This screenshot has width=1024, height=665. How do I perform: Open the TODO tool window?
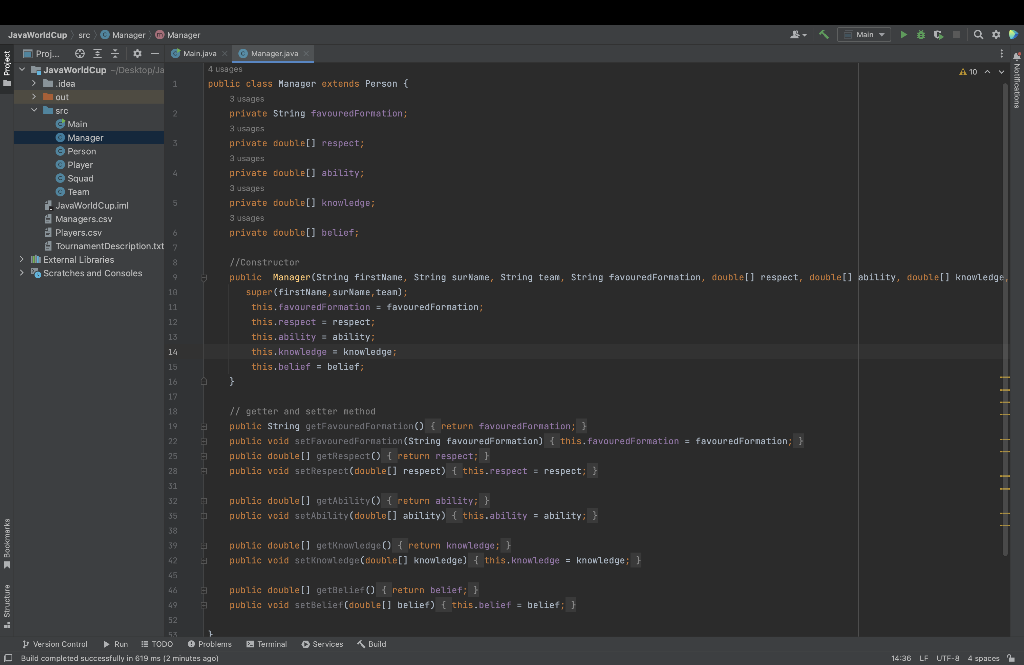pos(157,644)
